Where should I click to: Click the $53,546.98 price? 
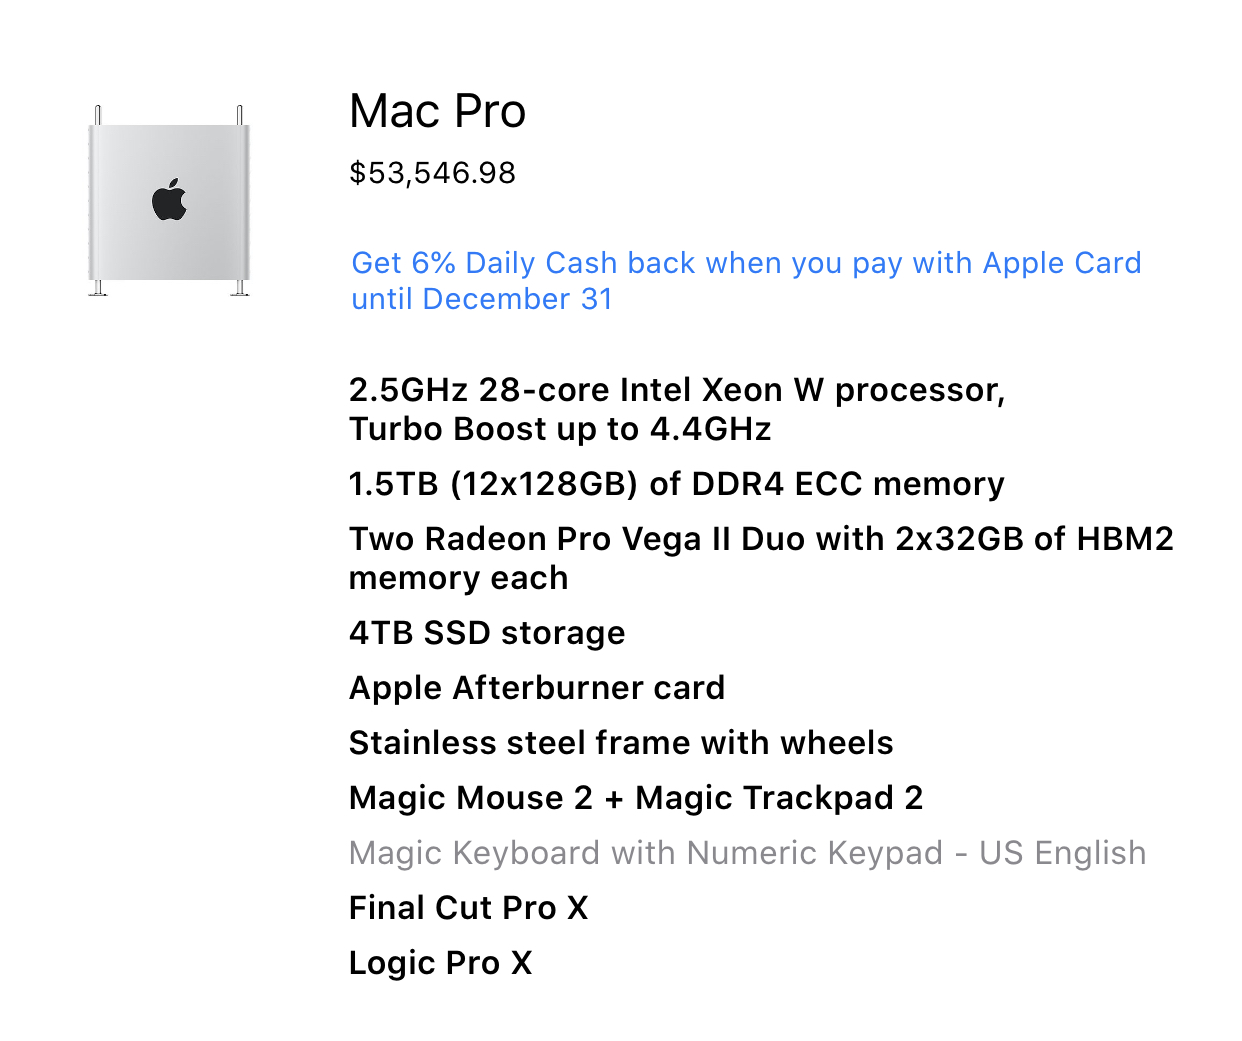[x=432, y=173]
